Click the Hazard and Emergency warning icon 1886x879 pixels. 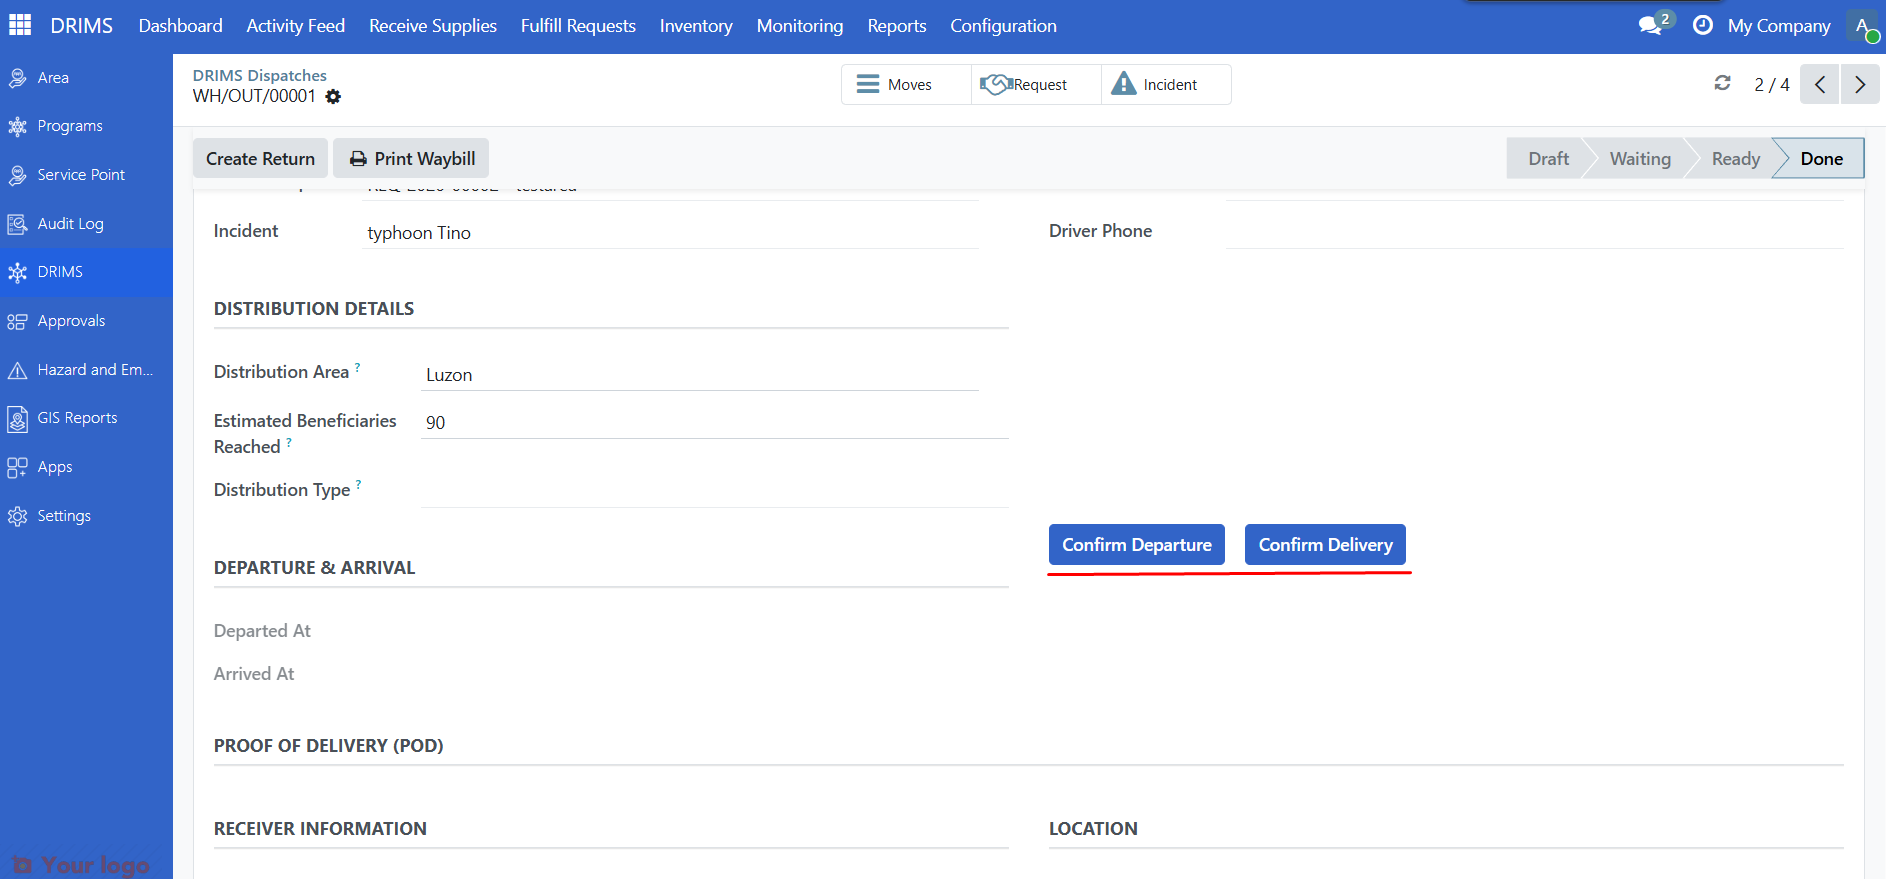coord(17,370)
